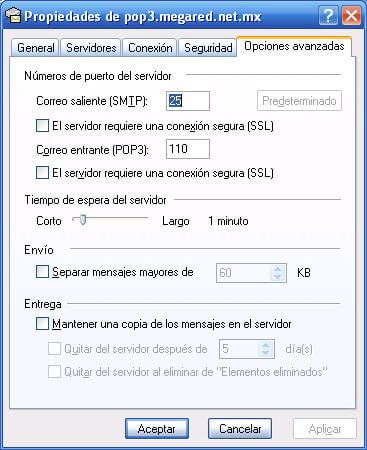This screenshot has height=450, width=367.
Task: Enable SSL for incoming POP3 mail
Action: tap(42, 173)
